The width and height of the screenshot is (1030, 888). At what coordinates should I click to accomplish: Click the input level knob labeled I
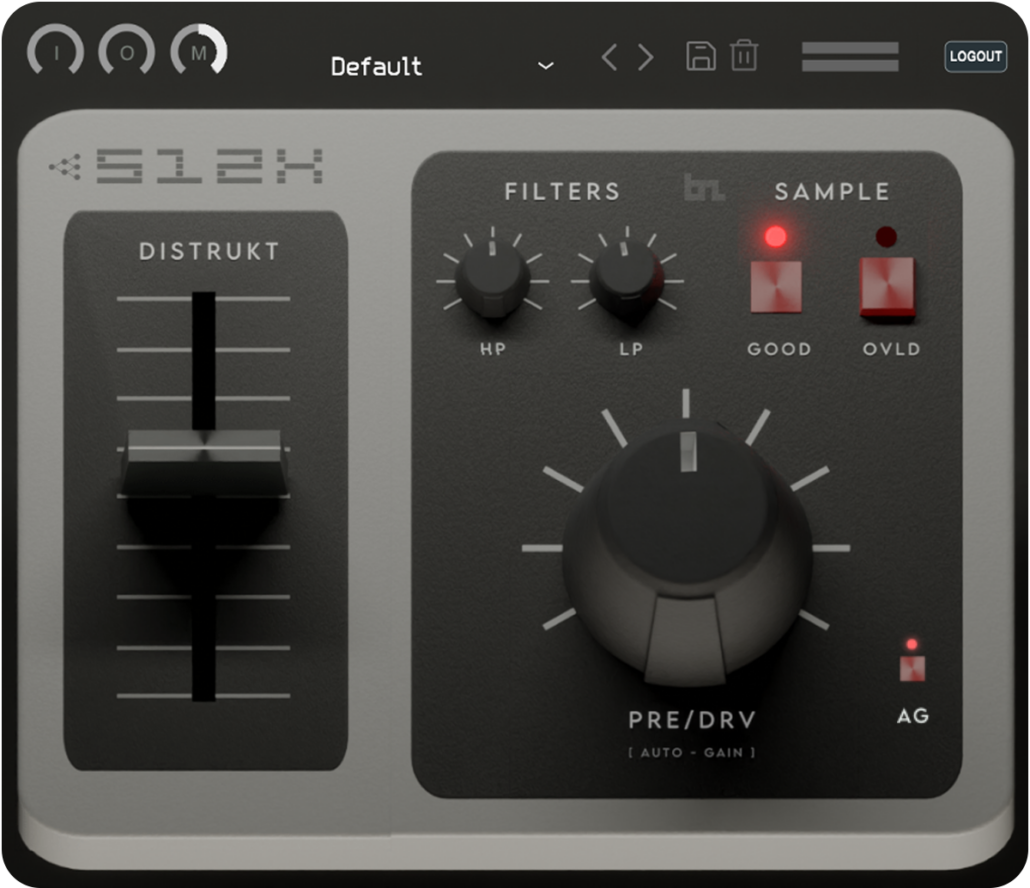(56, 52)
